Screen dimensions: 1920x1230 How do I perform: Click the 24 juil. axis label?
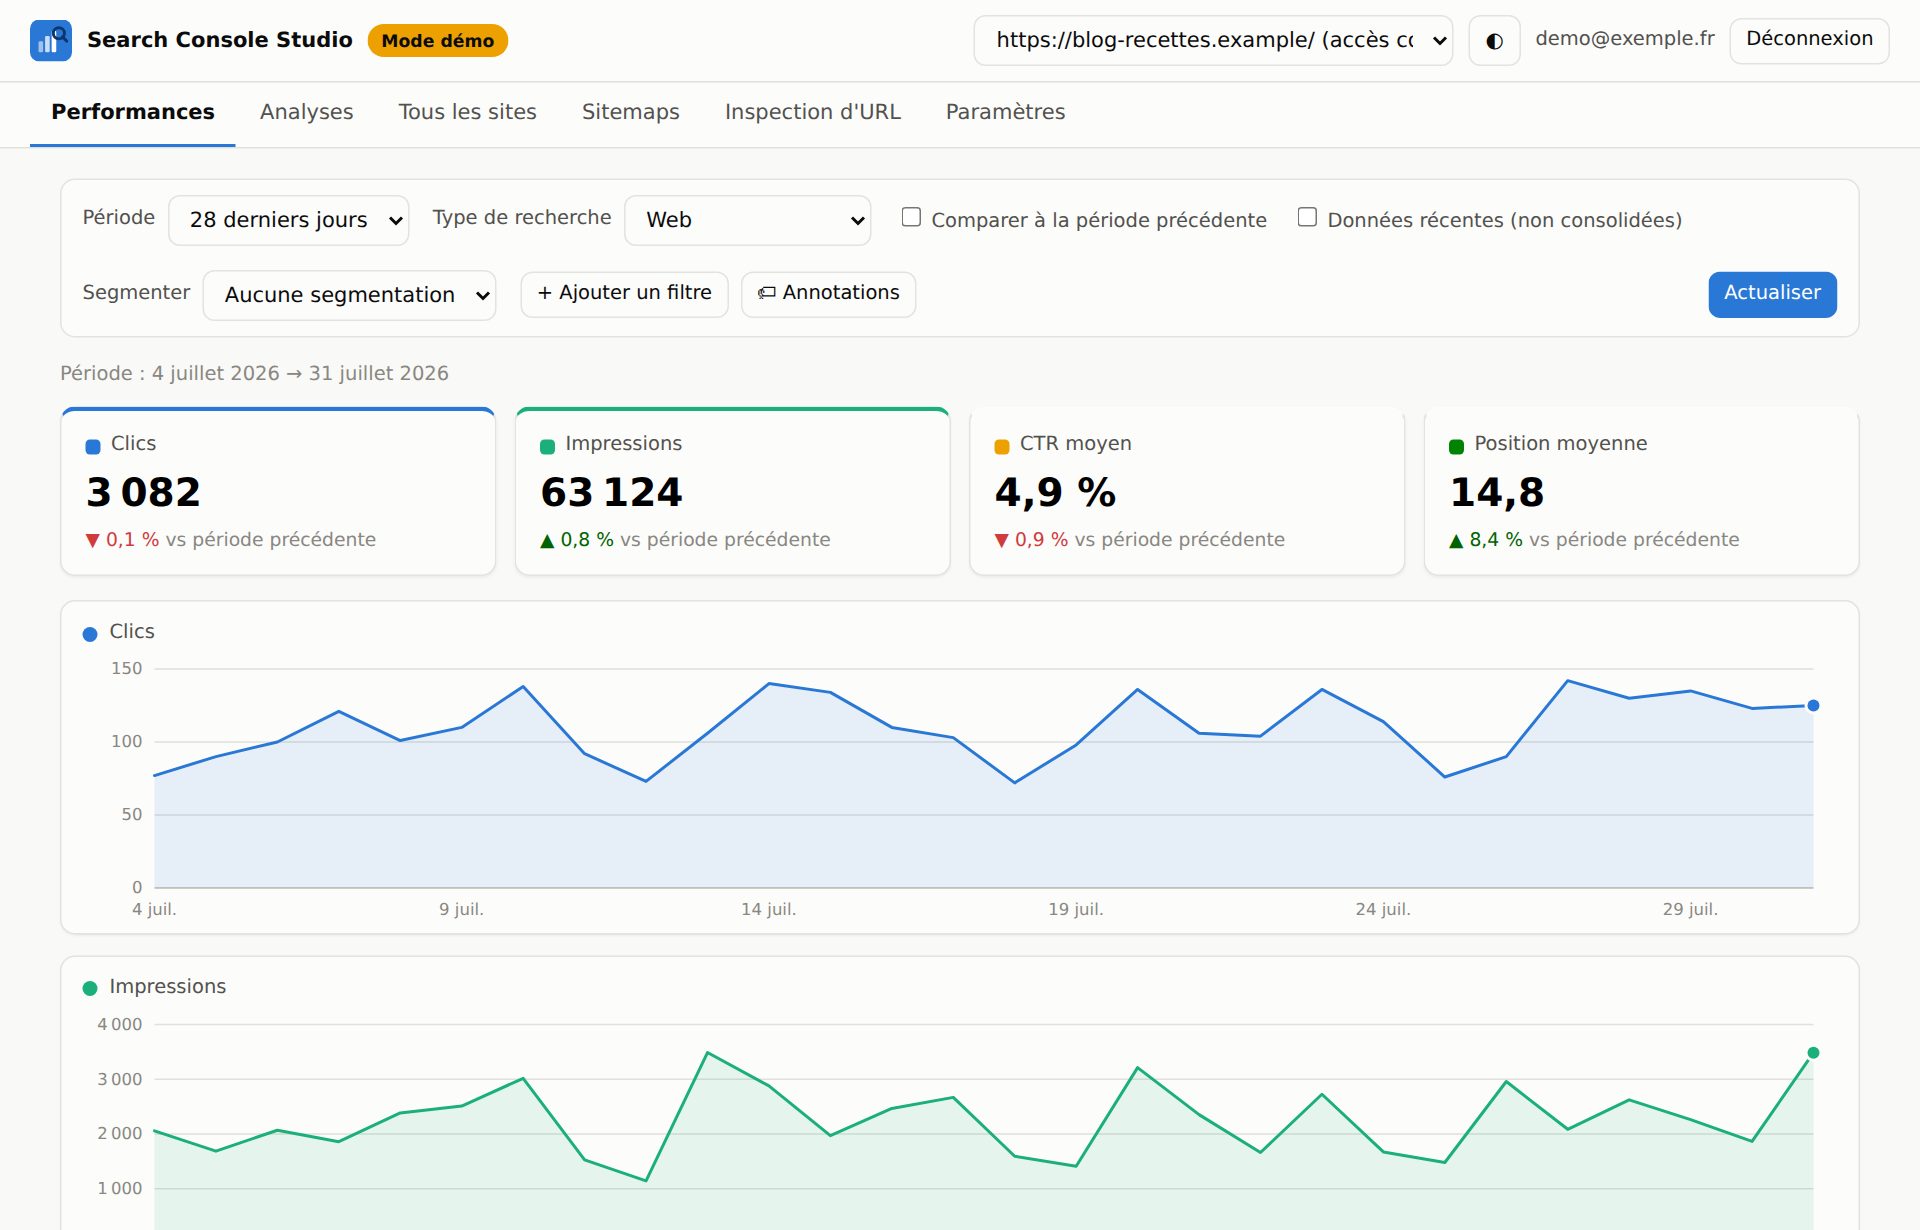1383,909
